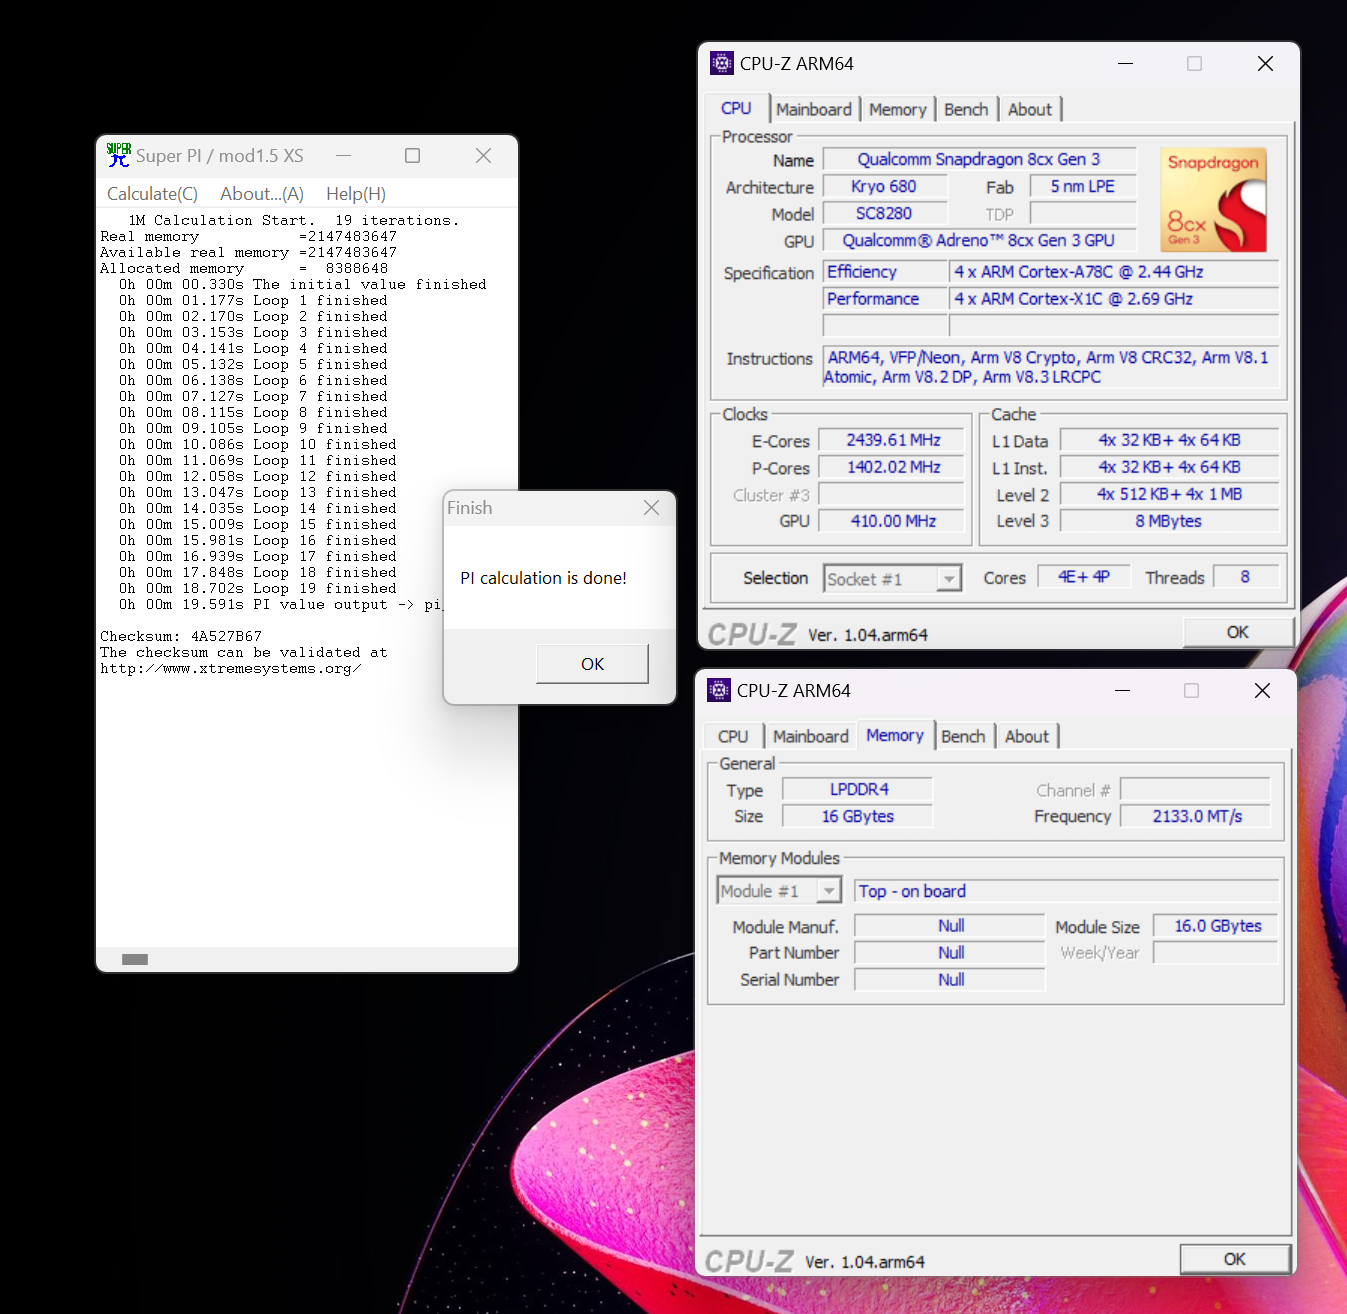This screenshot has height=1314, width=1347.
Task: Click the Frequency field 2133.0 MT/s
Action: click(x=1196, y=816)
